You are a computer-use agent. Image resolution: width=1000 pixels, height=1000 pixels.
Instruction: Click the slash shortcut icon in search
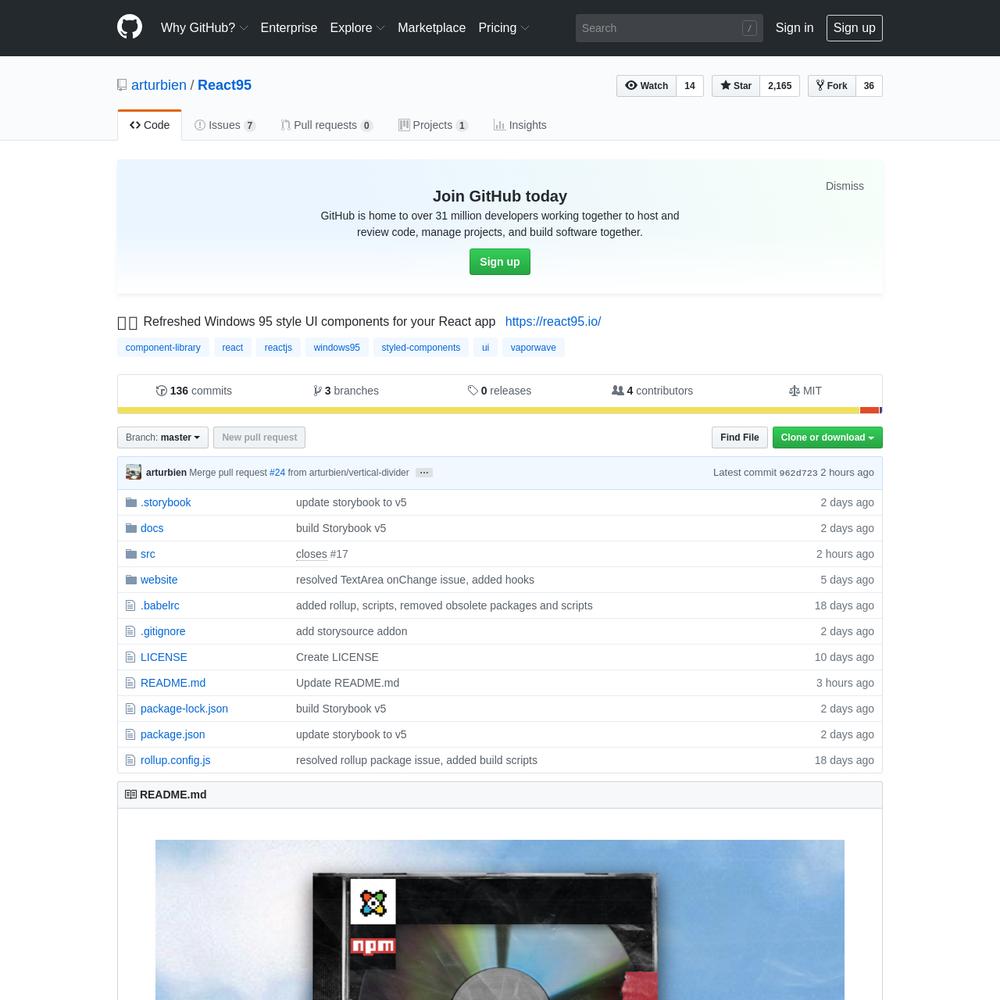[749, 28]
